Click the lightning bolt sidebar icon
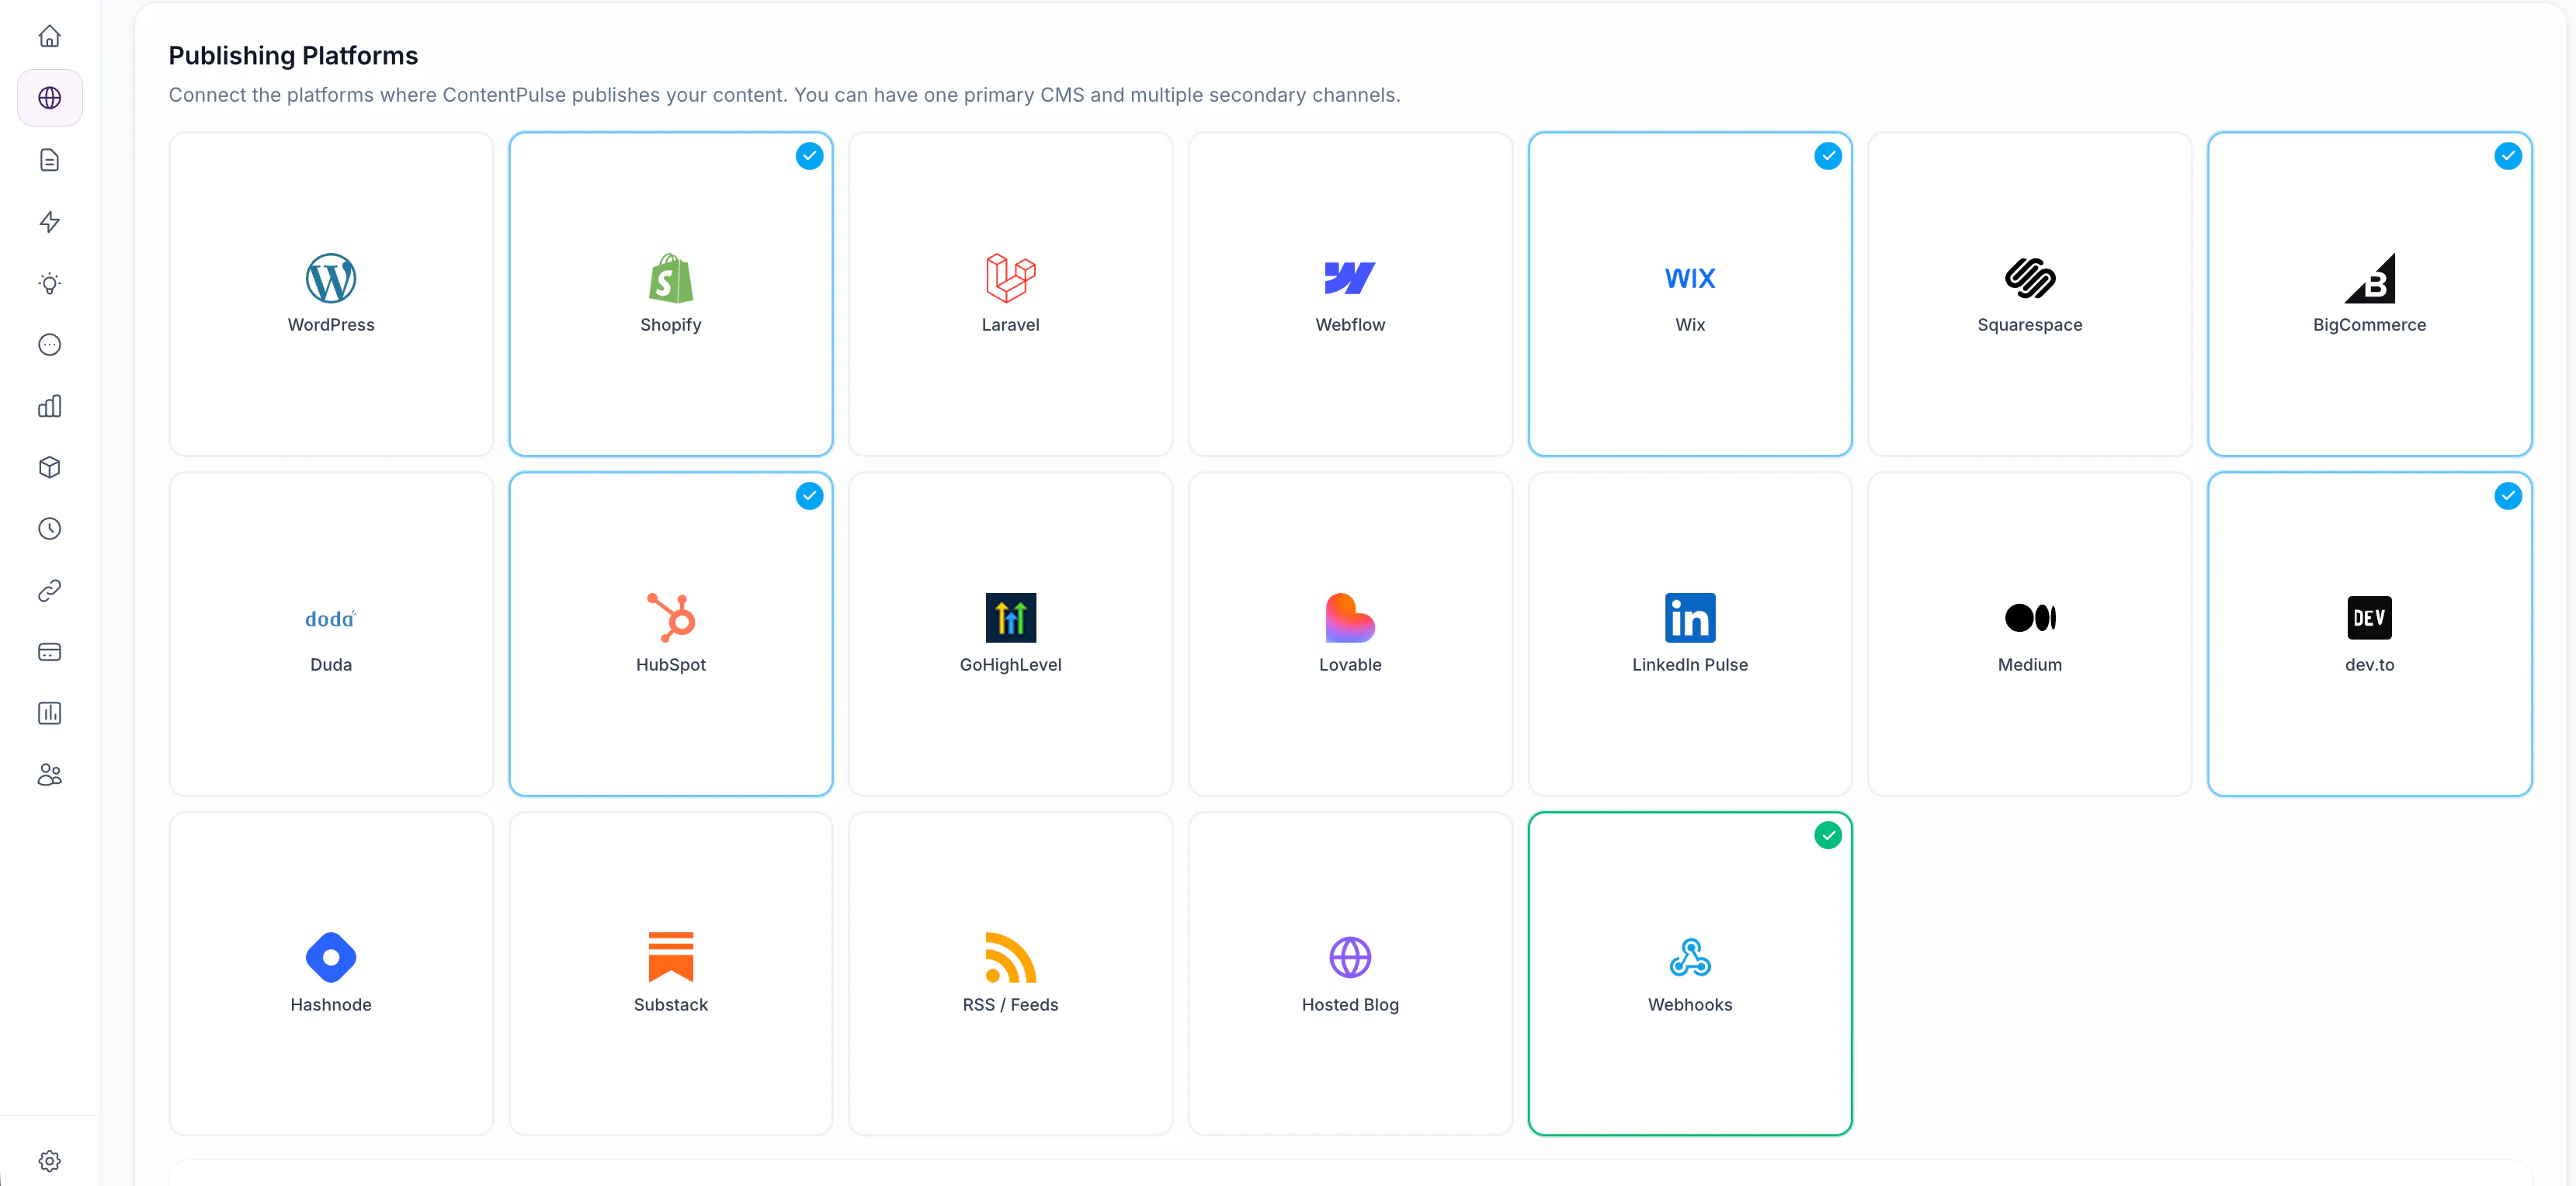Screen dimensions: 2576x1186 pyautogui.click(x=49, y=222)
